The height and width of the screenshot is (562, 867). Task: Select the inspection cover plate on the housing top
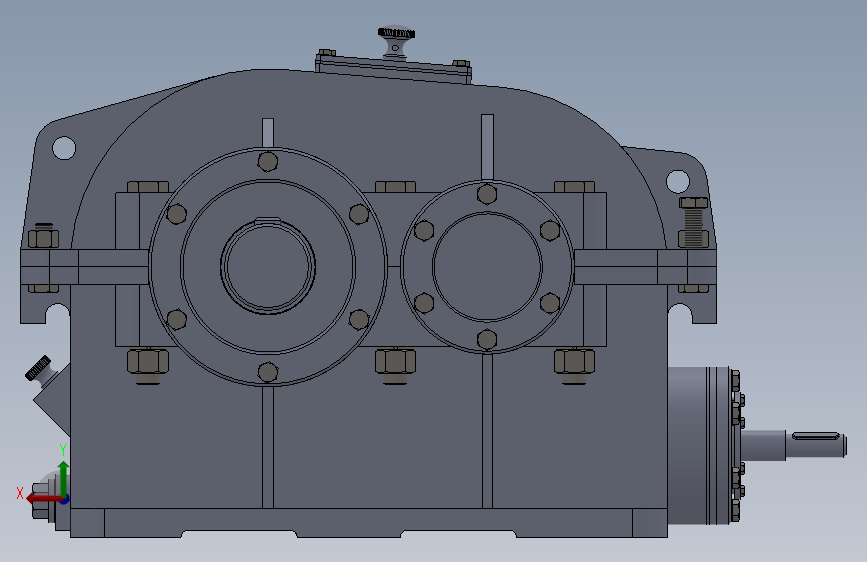tap(393, 69)
